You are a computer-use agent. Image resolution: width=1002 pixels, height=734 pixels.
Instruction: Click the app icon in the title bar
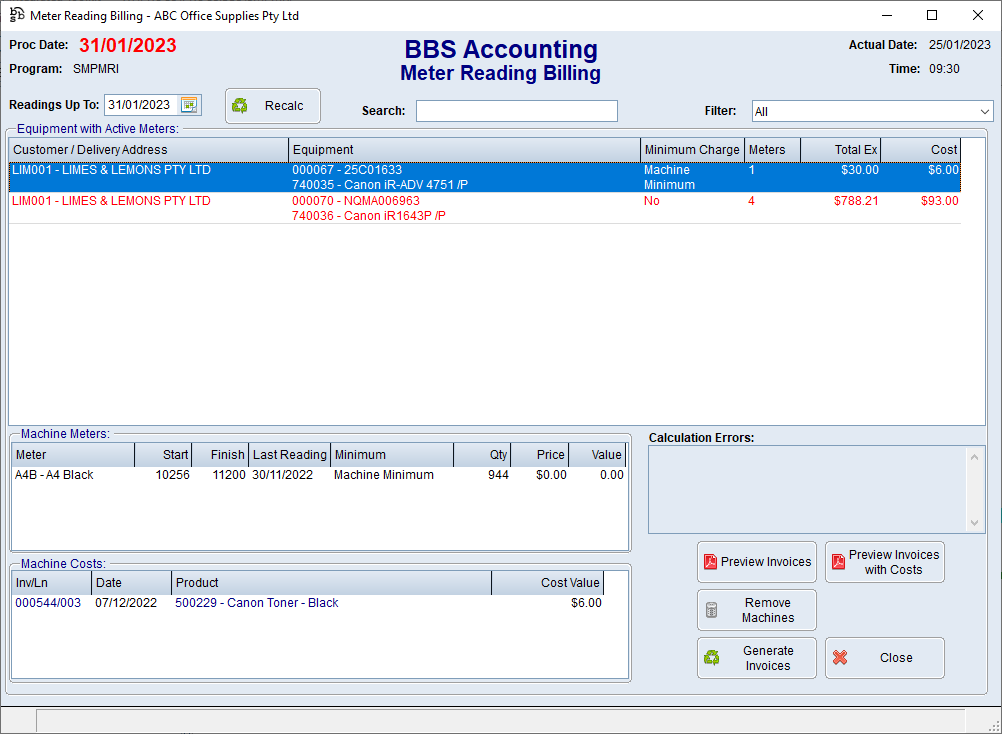[17, 15]
